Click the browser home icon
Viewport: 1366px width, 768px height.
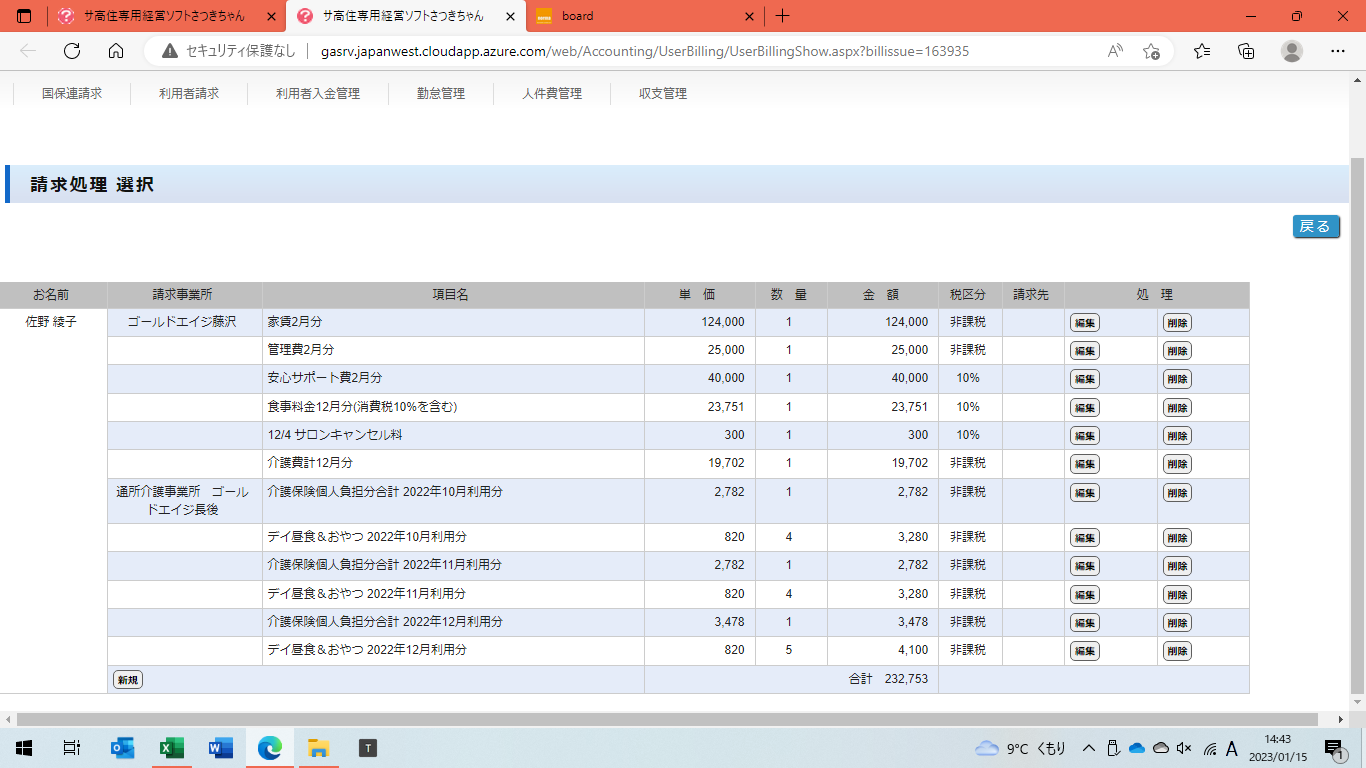(116, 51)
